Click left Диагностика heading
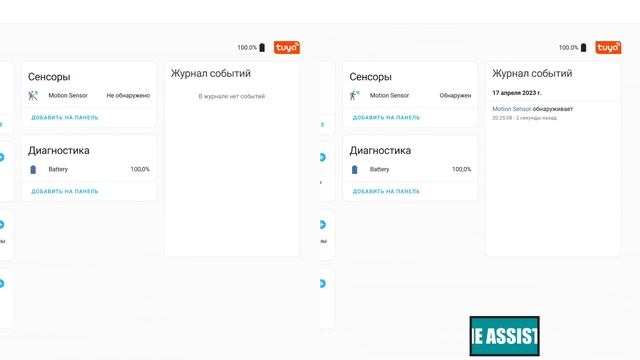 [59, 151]
